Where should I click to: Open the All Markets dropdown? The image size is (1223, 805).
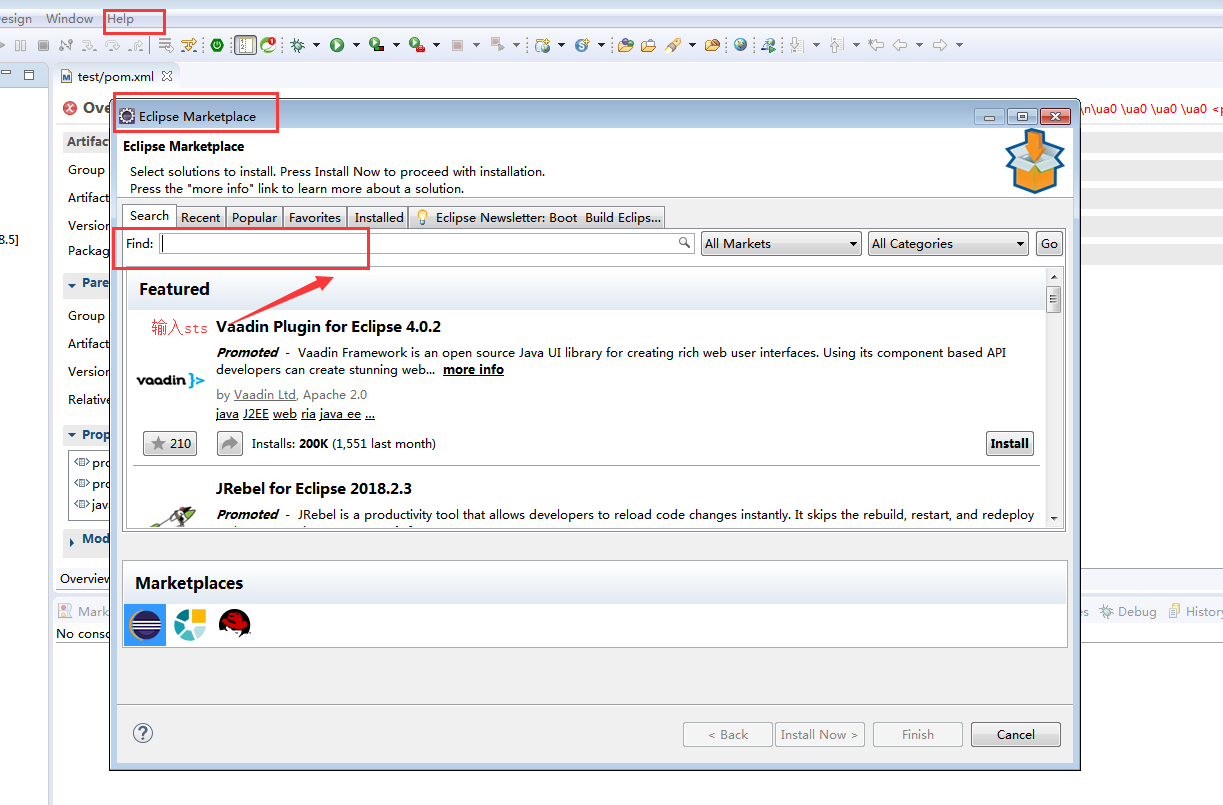[x=781, y=243]
